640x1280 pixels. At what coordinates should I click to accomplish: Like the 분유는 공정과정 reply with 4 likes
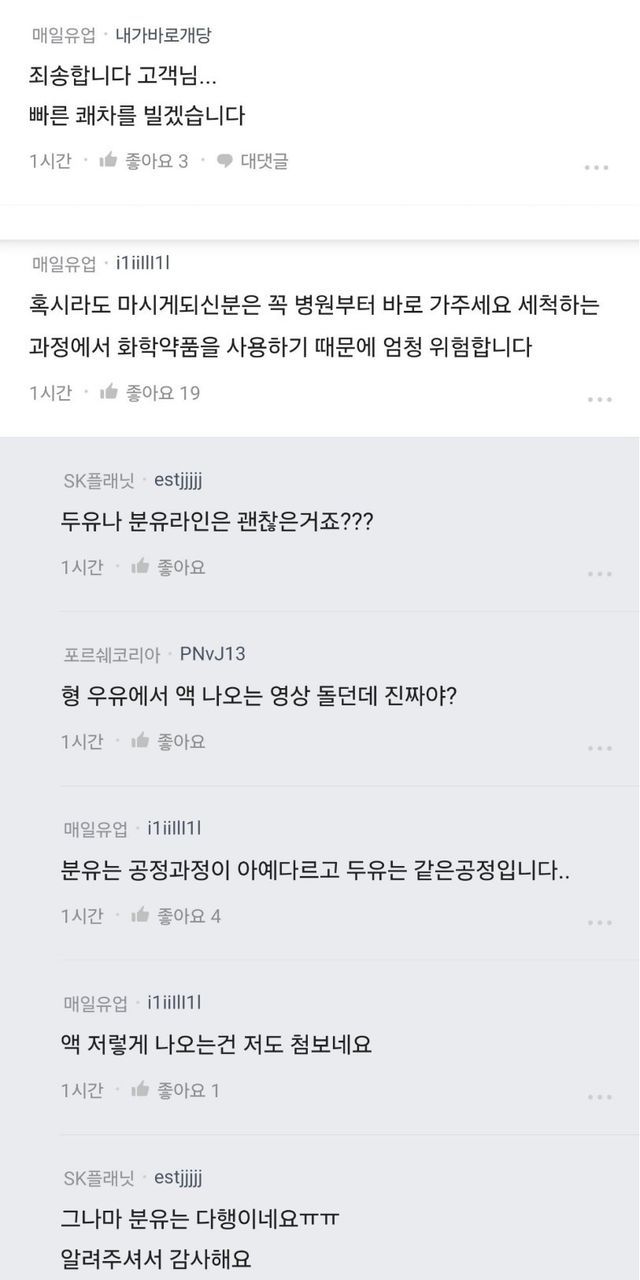[x=141, y=916]
